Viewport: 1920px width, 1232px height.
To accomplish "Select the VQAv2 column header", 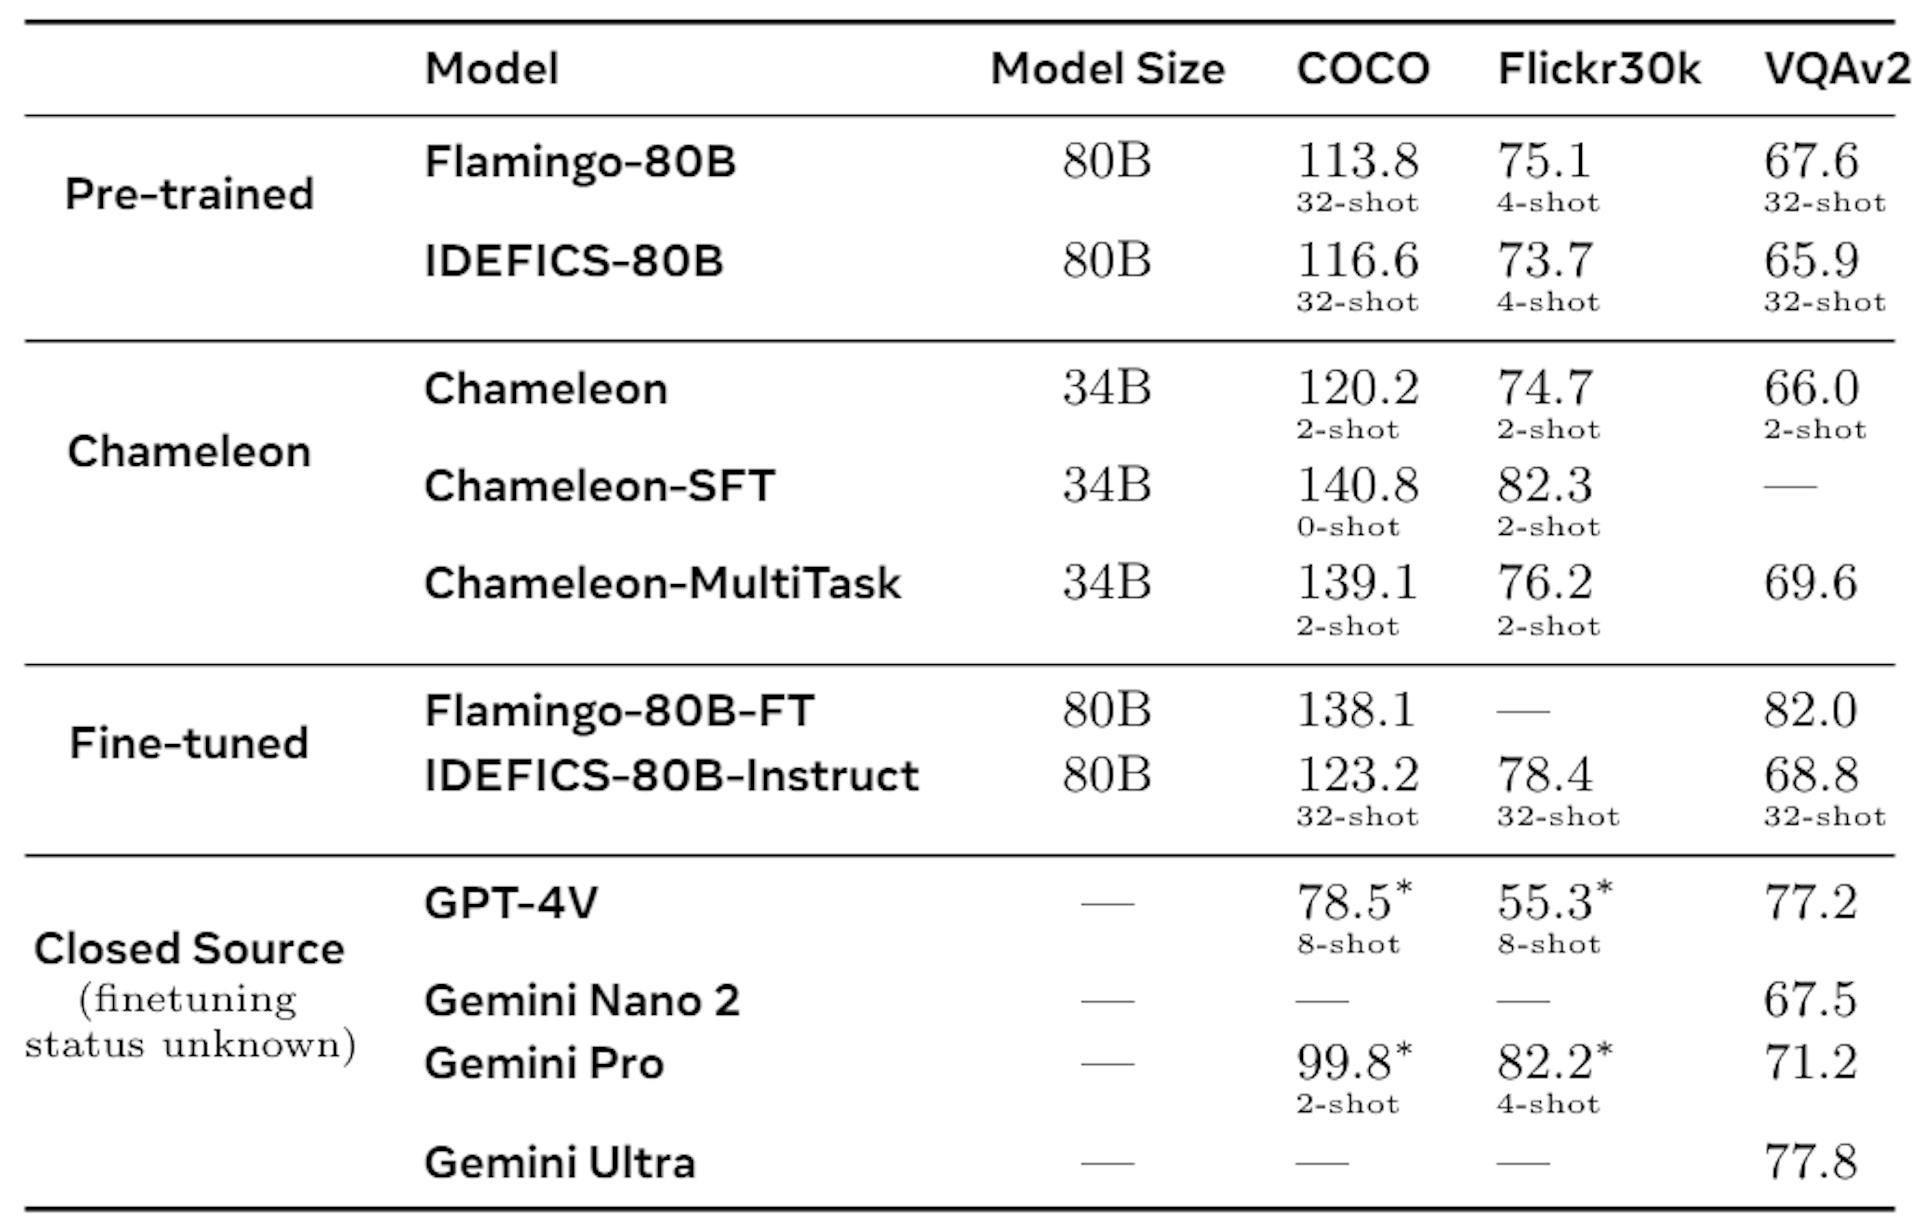I will pyautogui.click(x=1836, y=69).
